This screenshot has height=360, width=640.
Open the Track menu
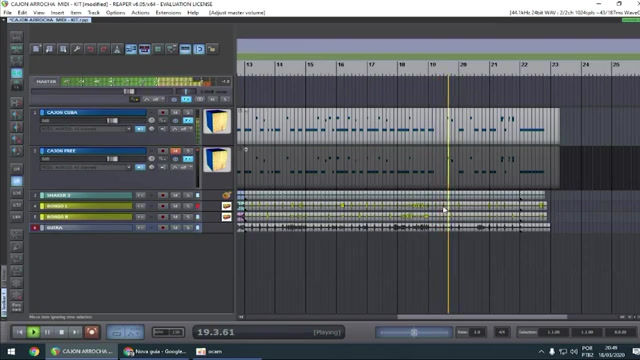pyautogui.click(x=93, y=13)
